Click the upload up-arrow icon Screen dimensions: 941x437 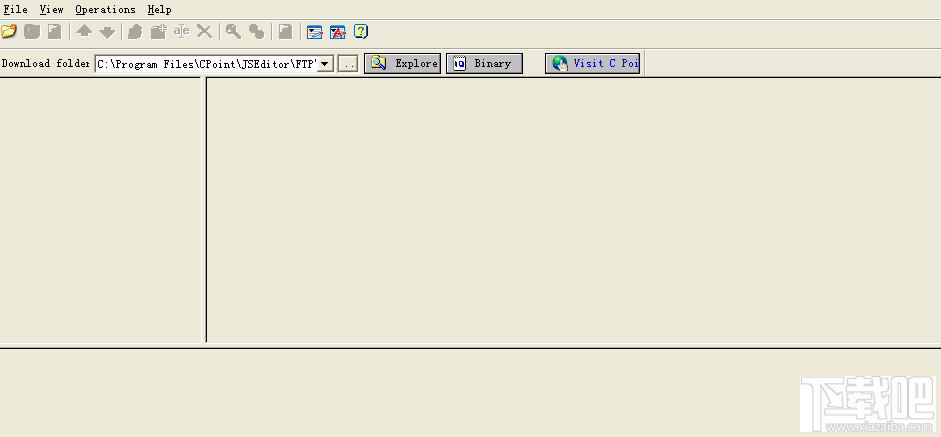tap(84, 31)
